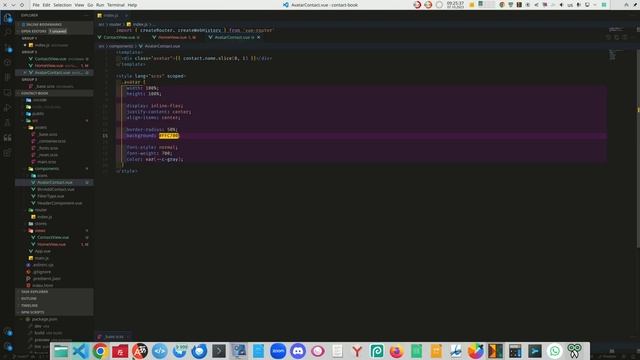Viewport: 640px width, 360px height.
Task: Open the Selection menu
Action: pos(62,5)
